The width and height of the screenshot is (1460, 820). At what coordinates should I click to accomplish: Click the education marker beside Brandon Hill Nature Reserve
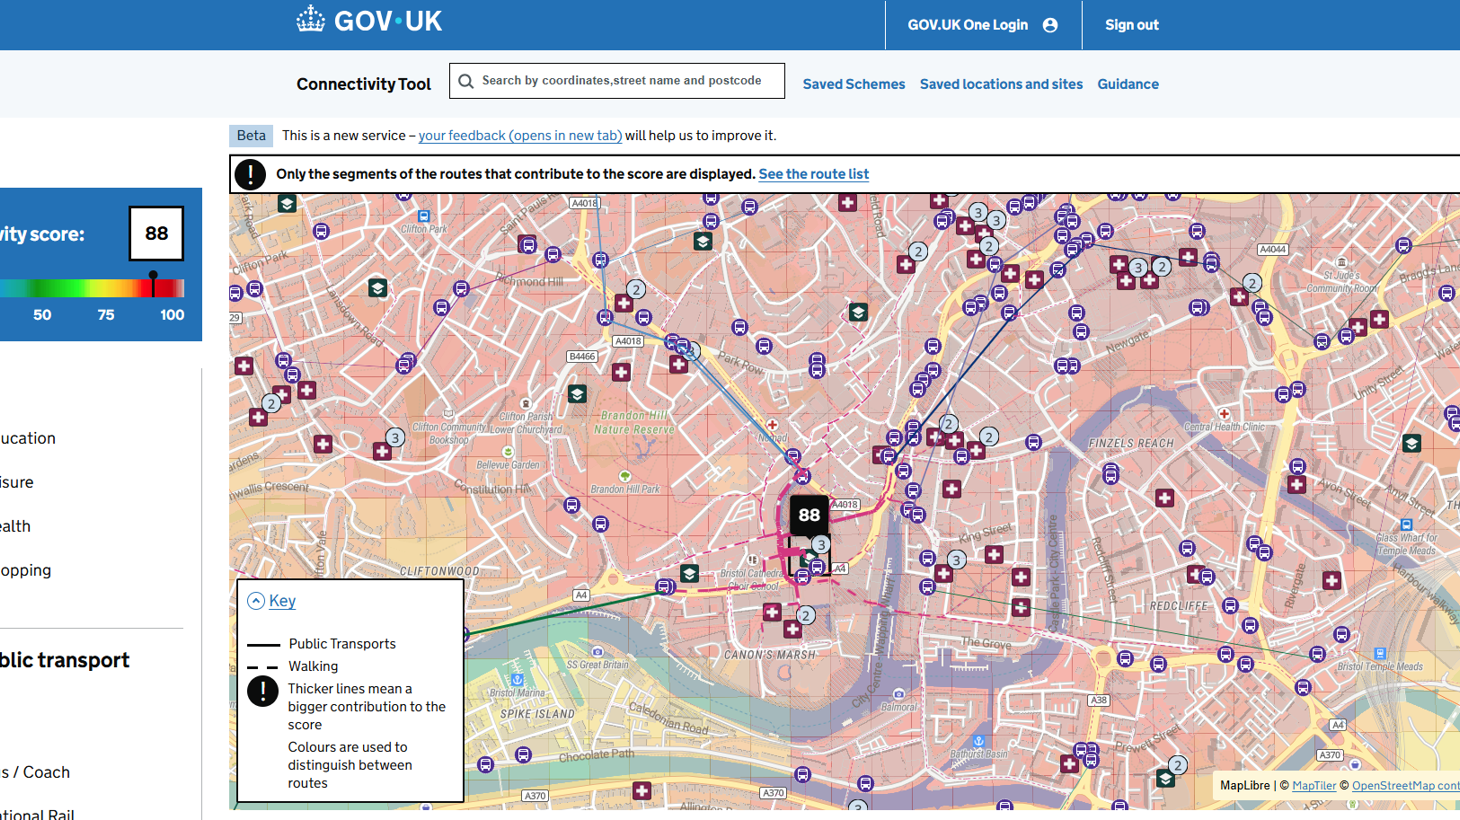[577, 394]
